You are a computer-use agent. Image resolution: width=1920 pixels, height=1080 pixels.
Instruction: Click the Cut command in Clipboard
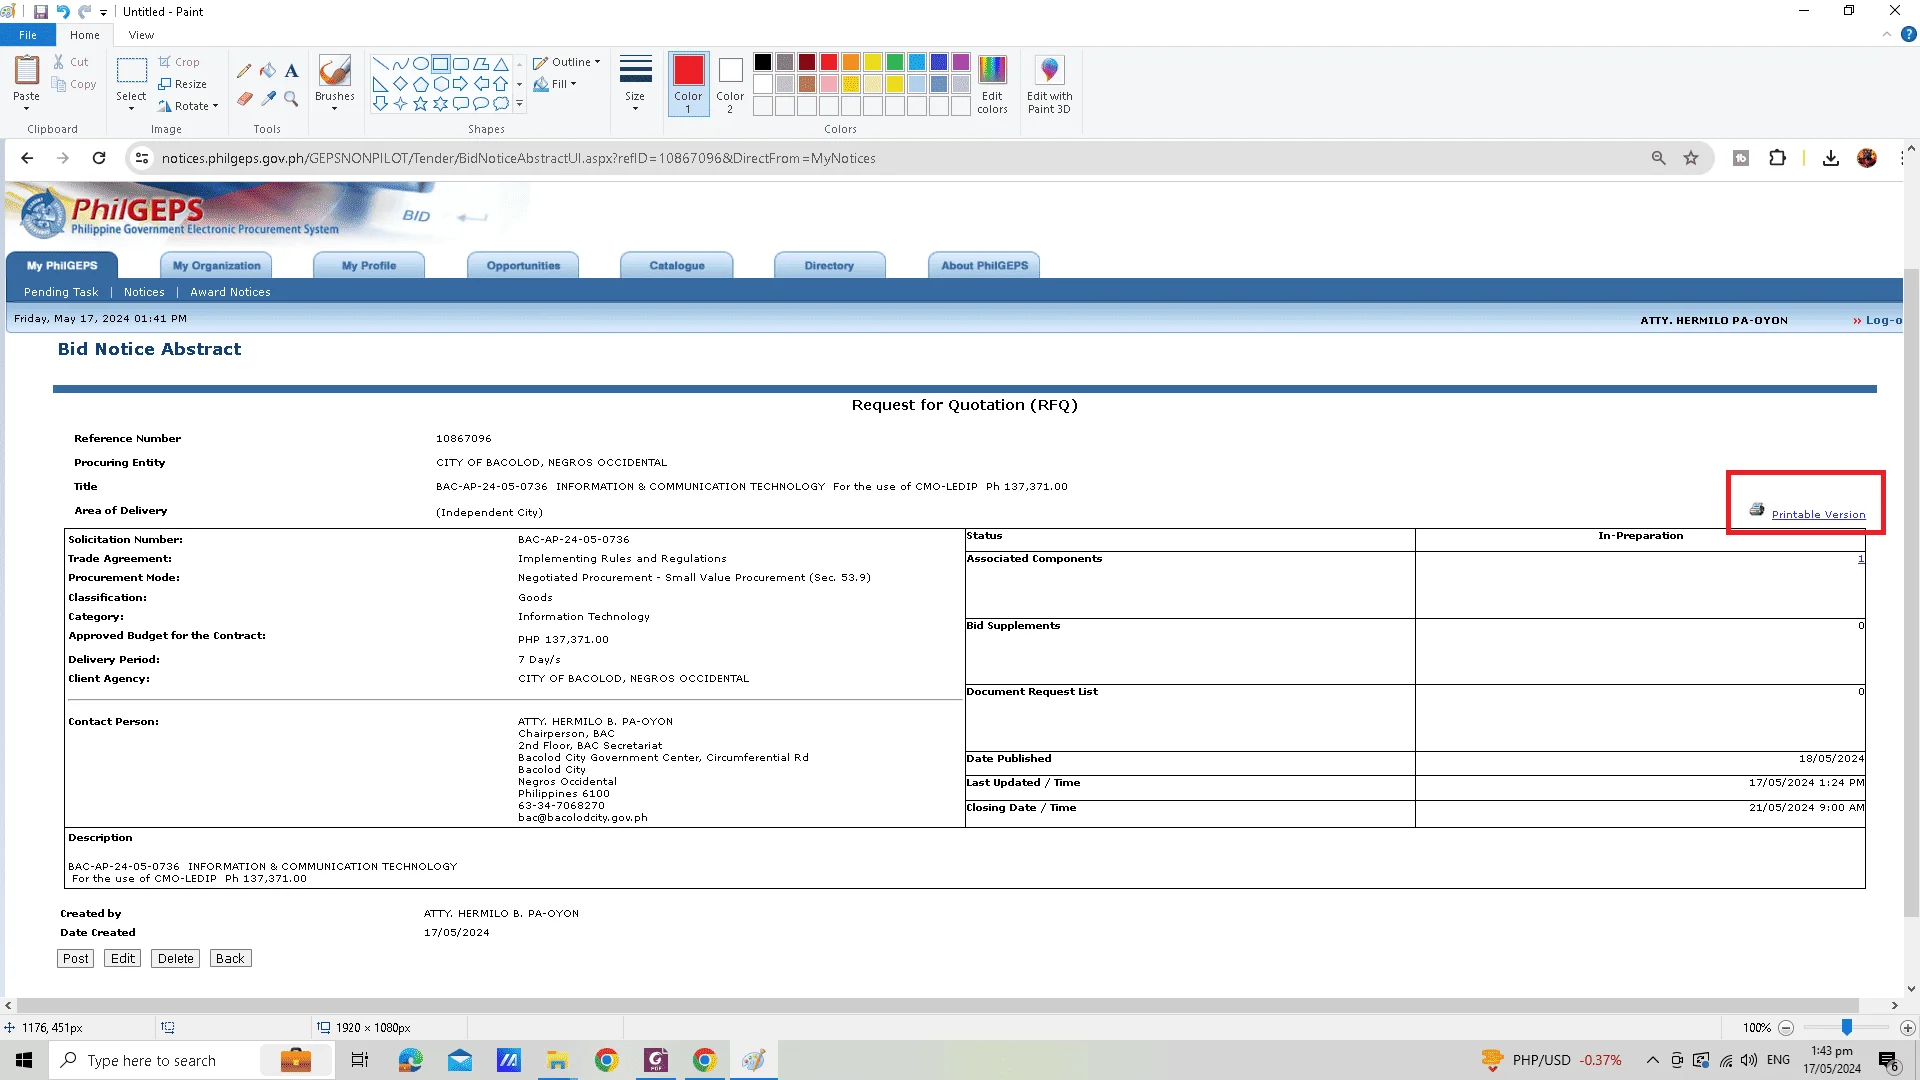pyautogui.click(x=71, y=62)
